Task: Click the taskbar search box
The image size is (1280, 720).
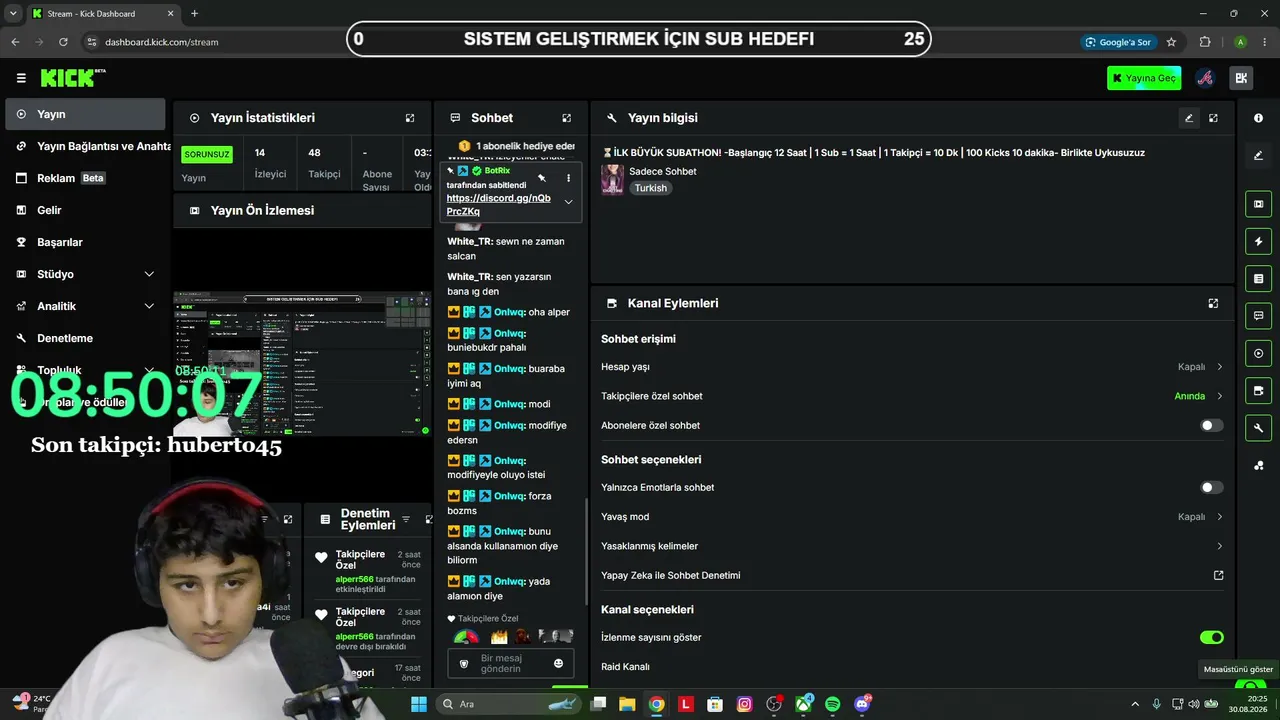Action: [509, 704]
